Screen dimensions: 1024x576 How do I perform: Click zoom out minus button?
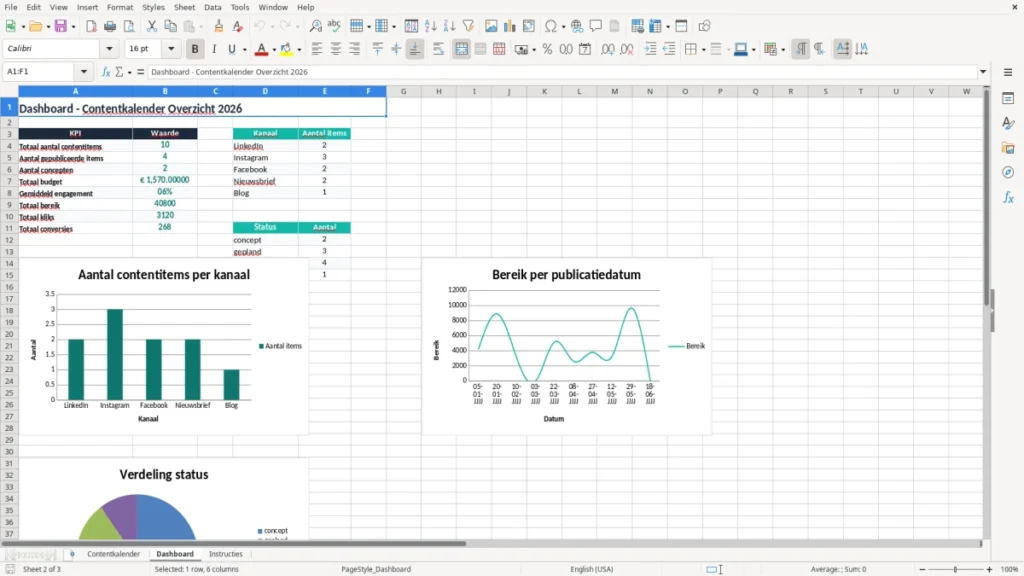click(x=922, y=569)
